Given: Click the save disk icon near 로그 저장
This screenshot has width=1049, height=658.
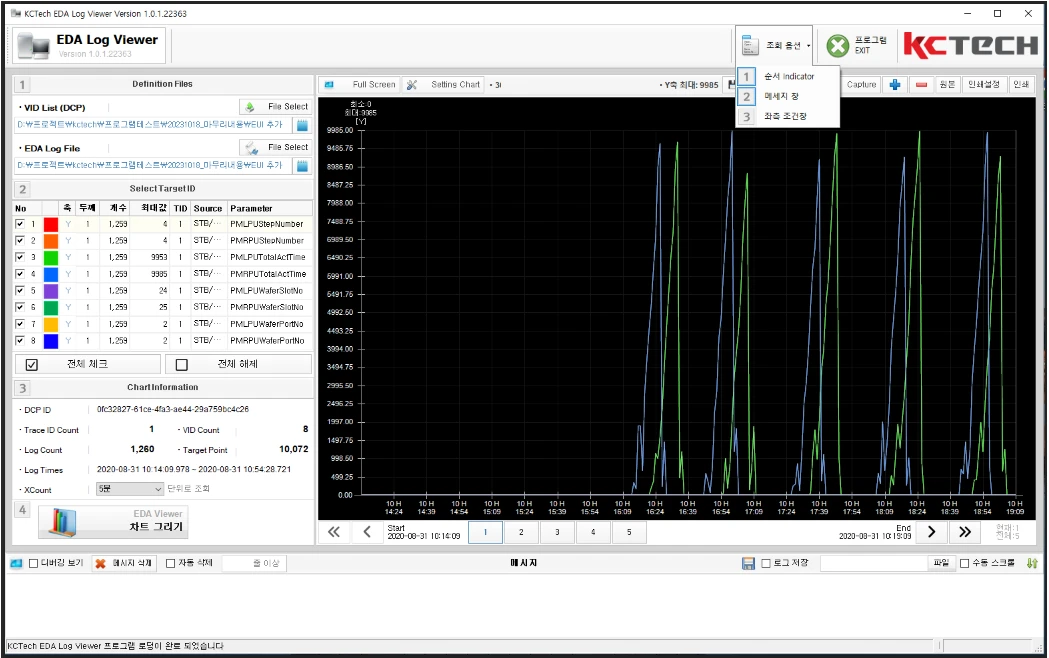Looking at the screenshot, I should coord(749,564).
